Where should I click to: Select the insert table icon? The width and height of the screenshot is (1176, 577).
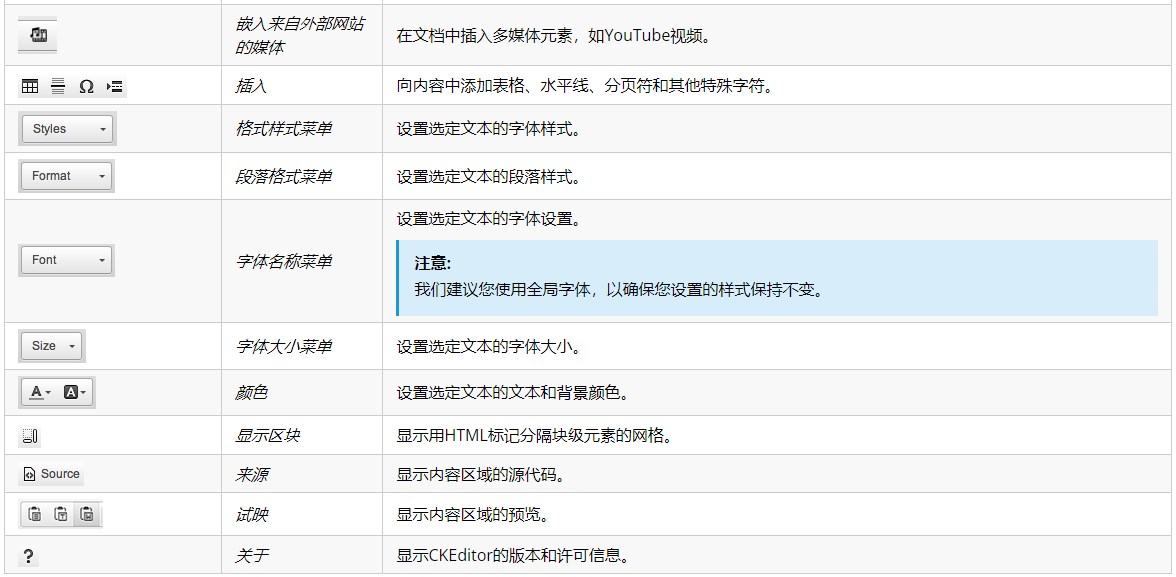pyautogui.click(x=30, y=86)
